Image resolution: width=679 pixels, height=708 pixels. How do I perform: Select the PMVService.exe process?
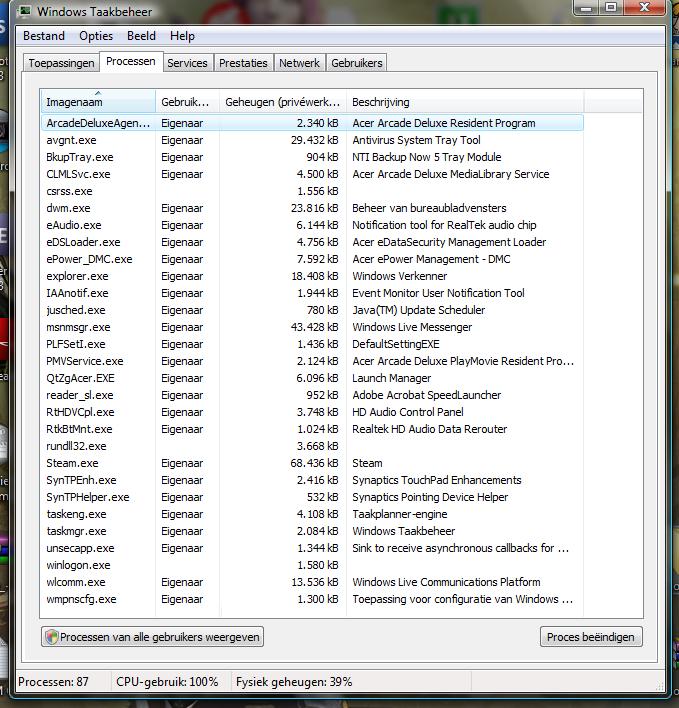312,361
